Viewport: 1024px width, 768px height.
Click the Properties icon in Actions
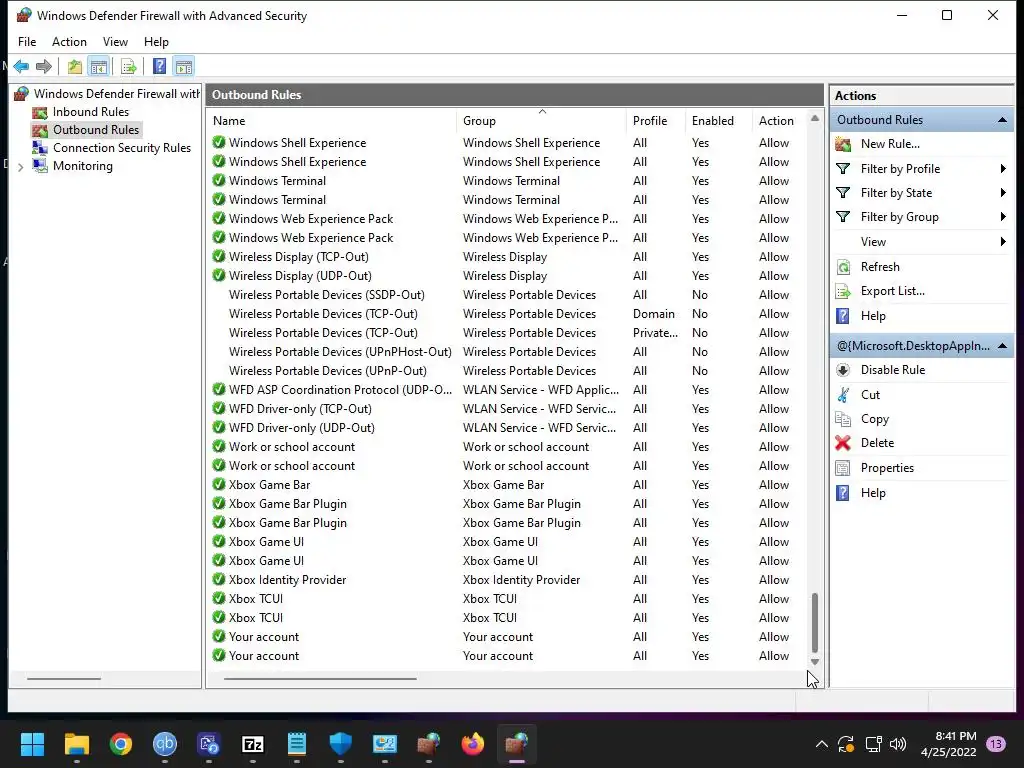[x=843, y=468]
